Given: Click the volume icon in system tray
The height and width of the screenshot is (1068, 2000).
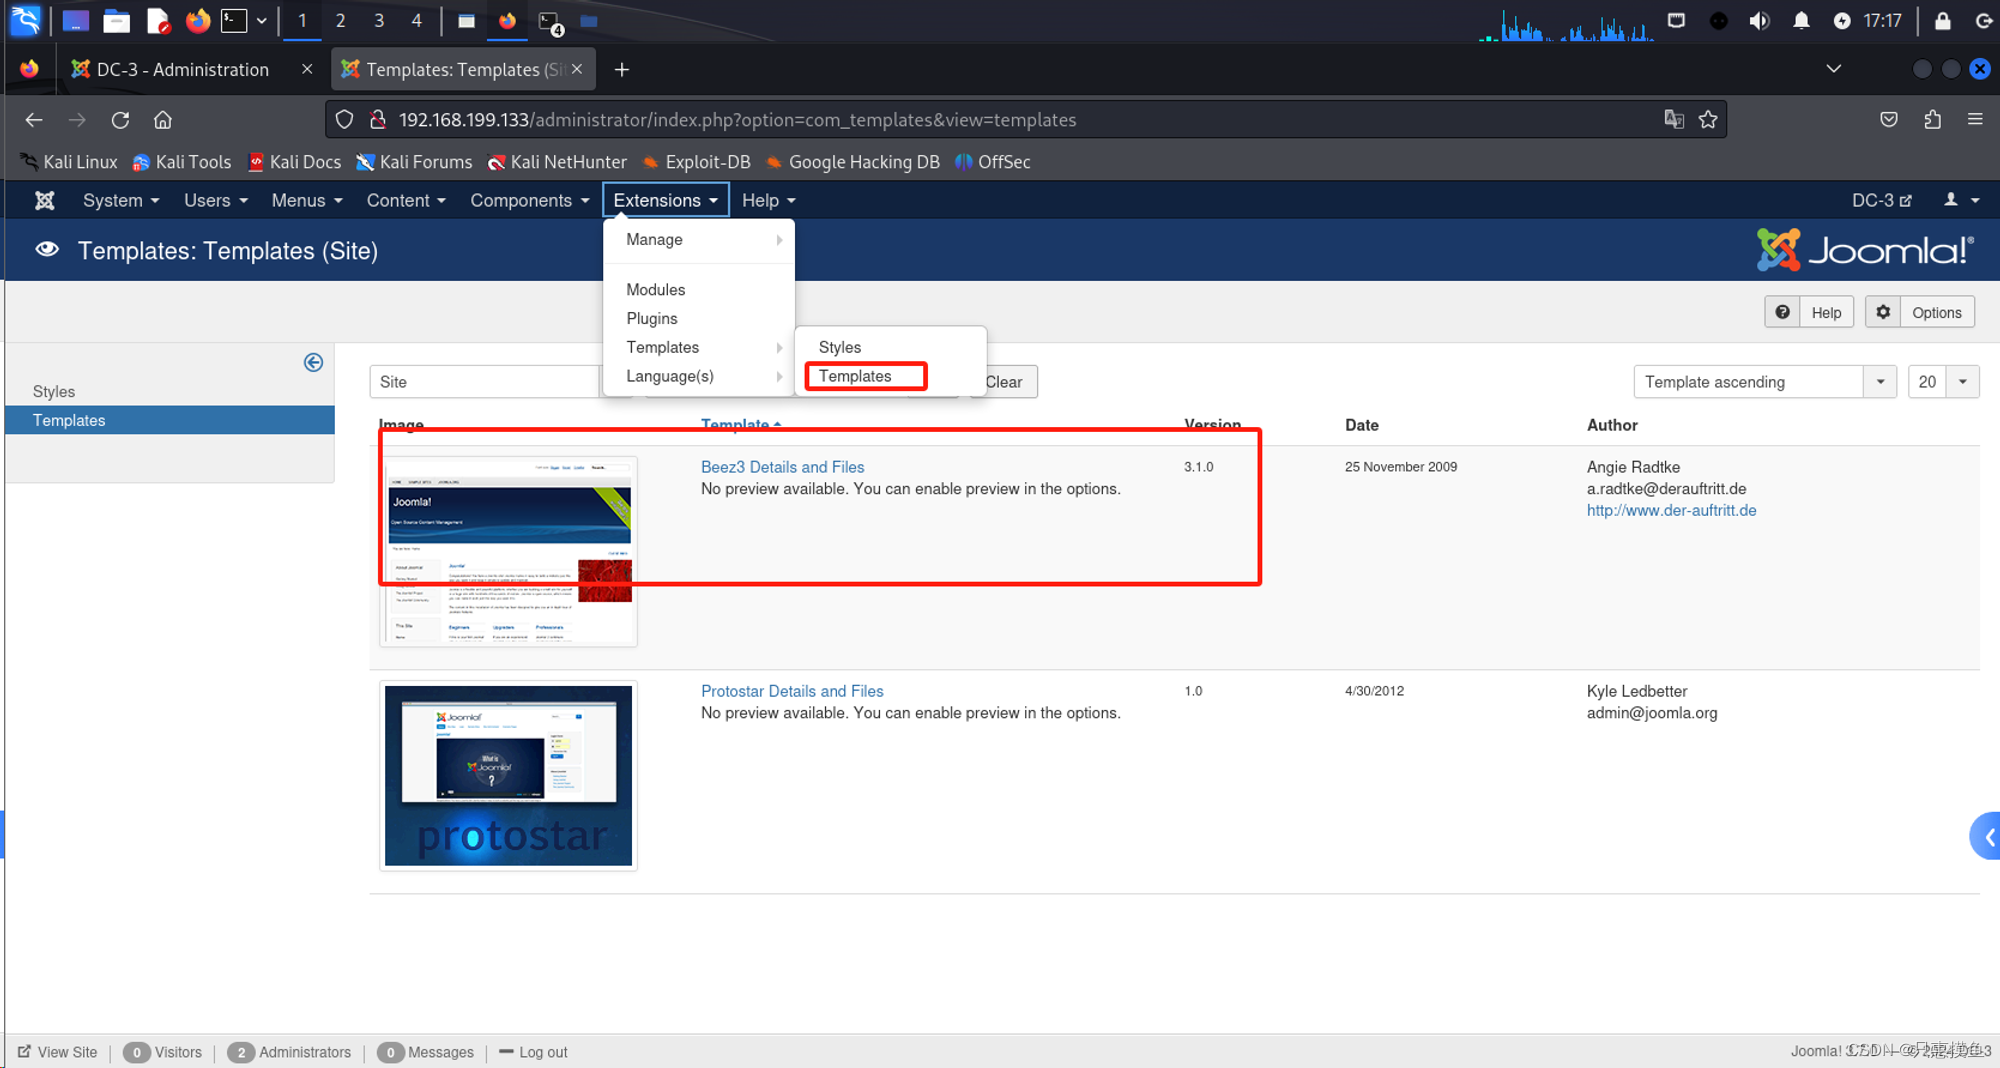Looking at the screenshot, I should coord(1759,21).
